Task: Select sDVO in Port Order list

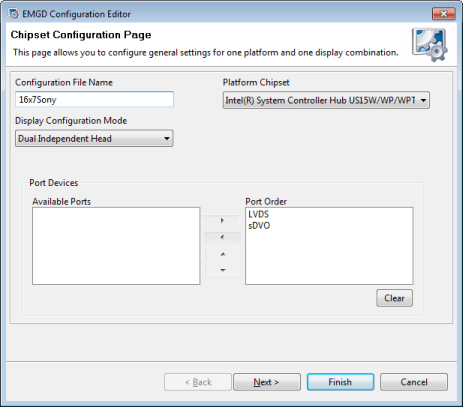Action: (259, 226)
